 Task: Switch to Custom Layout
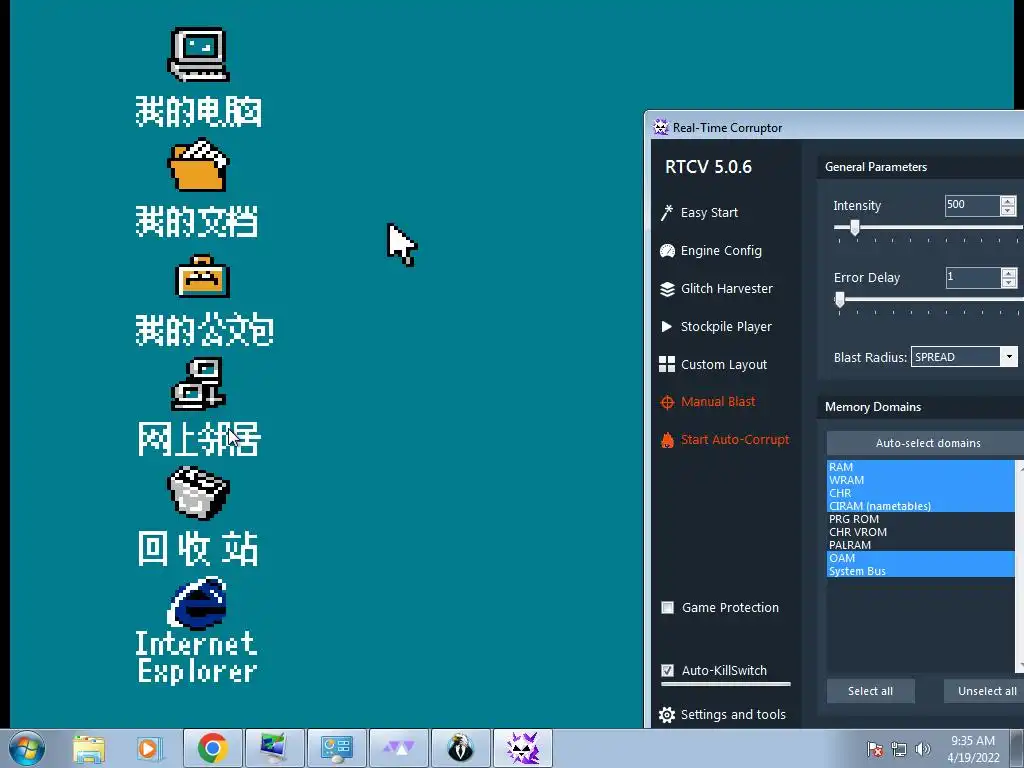pos(724,364)
